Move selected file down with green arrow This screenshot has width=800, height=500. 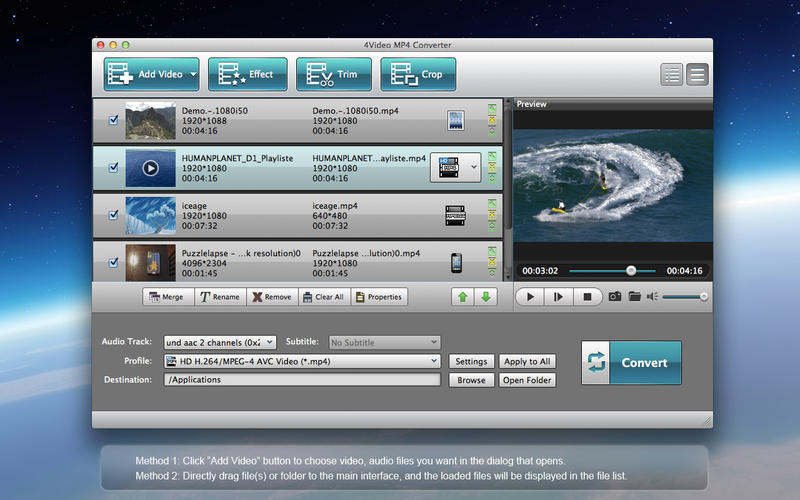[x=485, y=296]
